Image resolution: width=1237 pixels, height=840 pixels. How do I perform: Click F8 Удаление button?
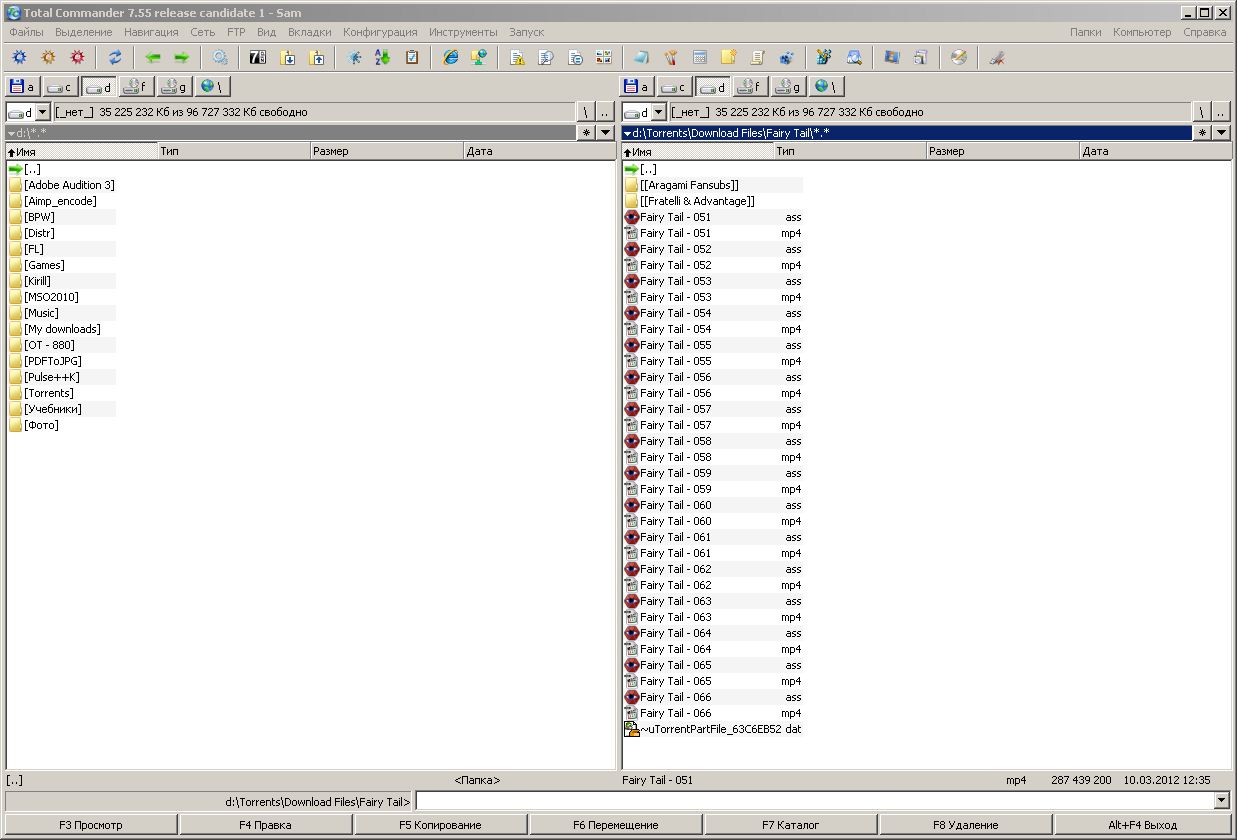tap(965, 825)
